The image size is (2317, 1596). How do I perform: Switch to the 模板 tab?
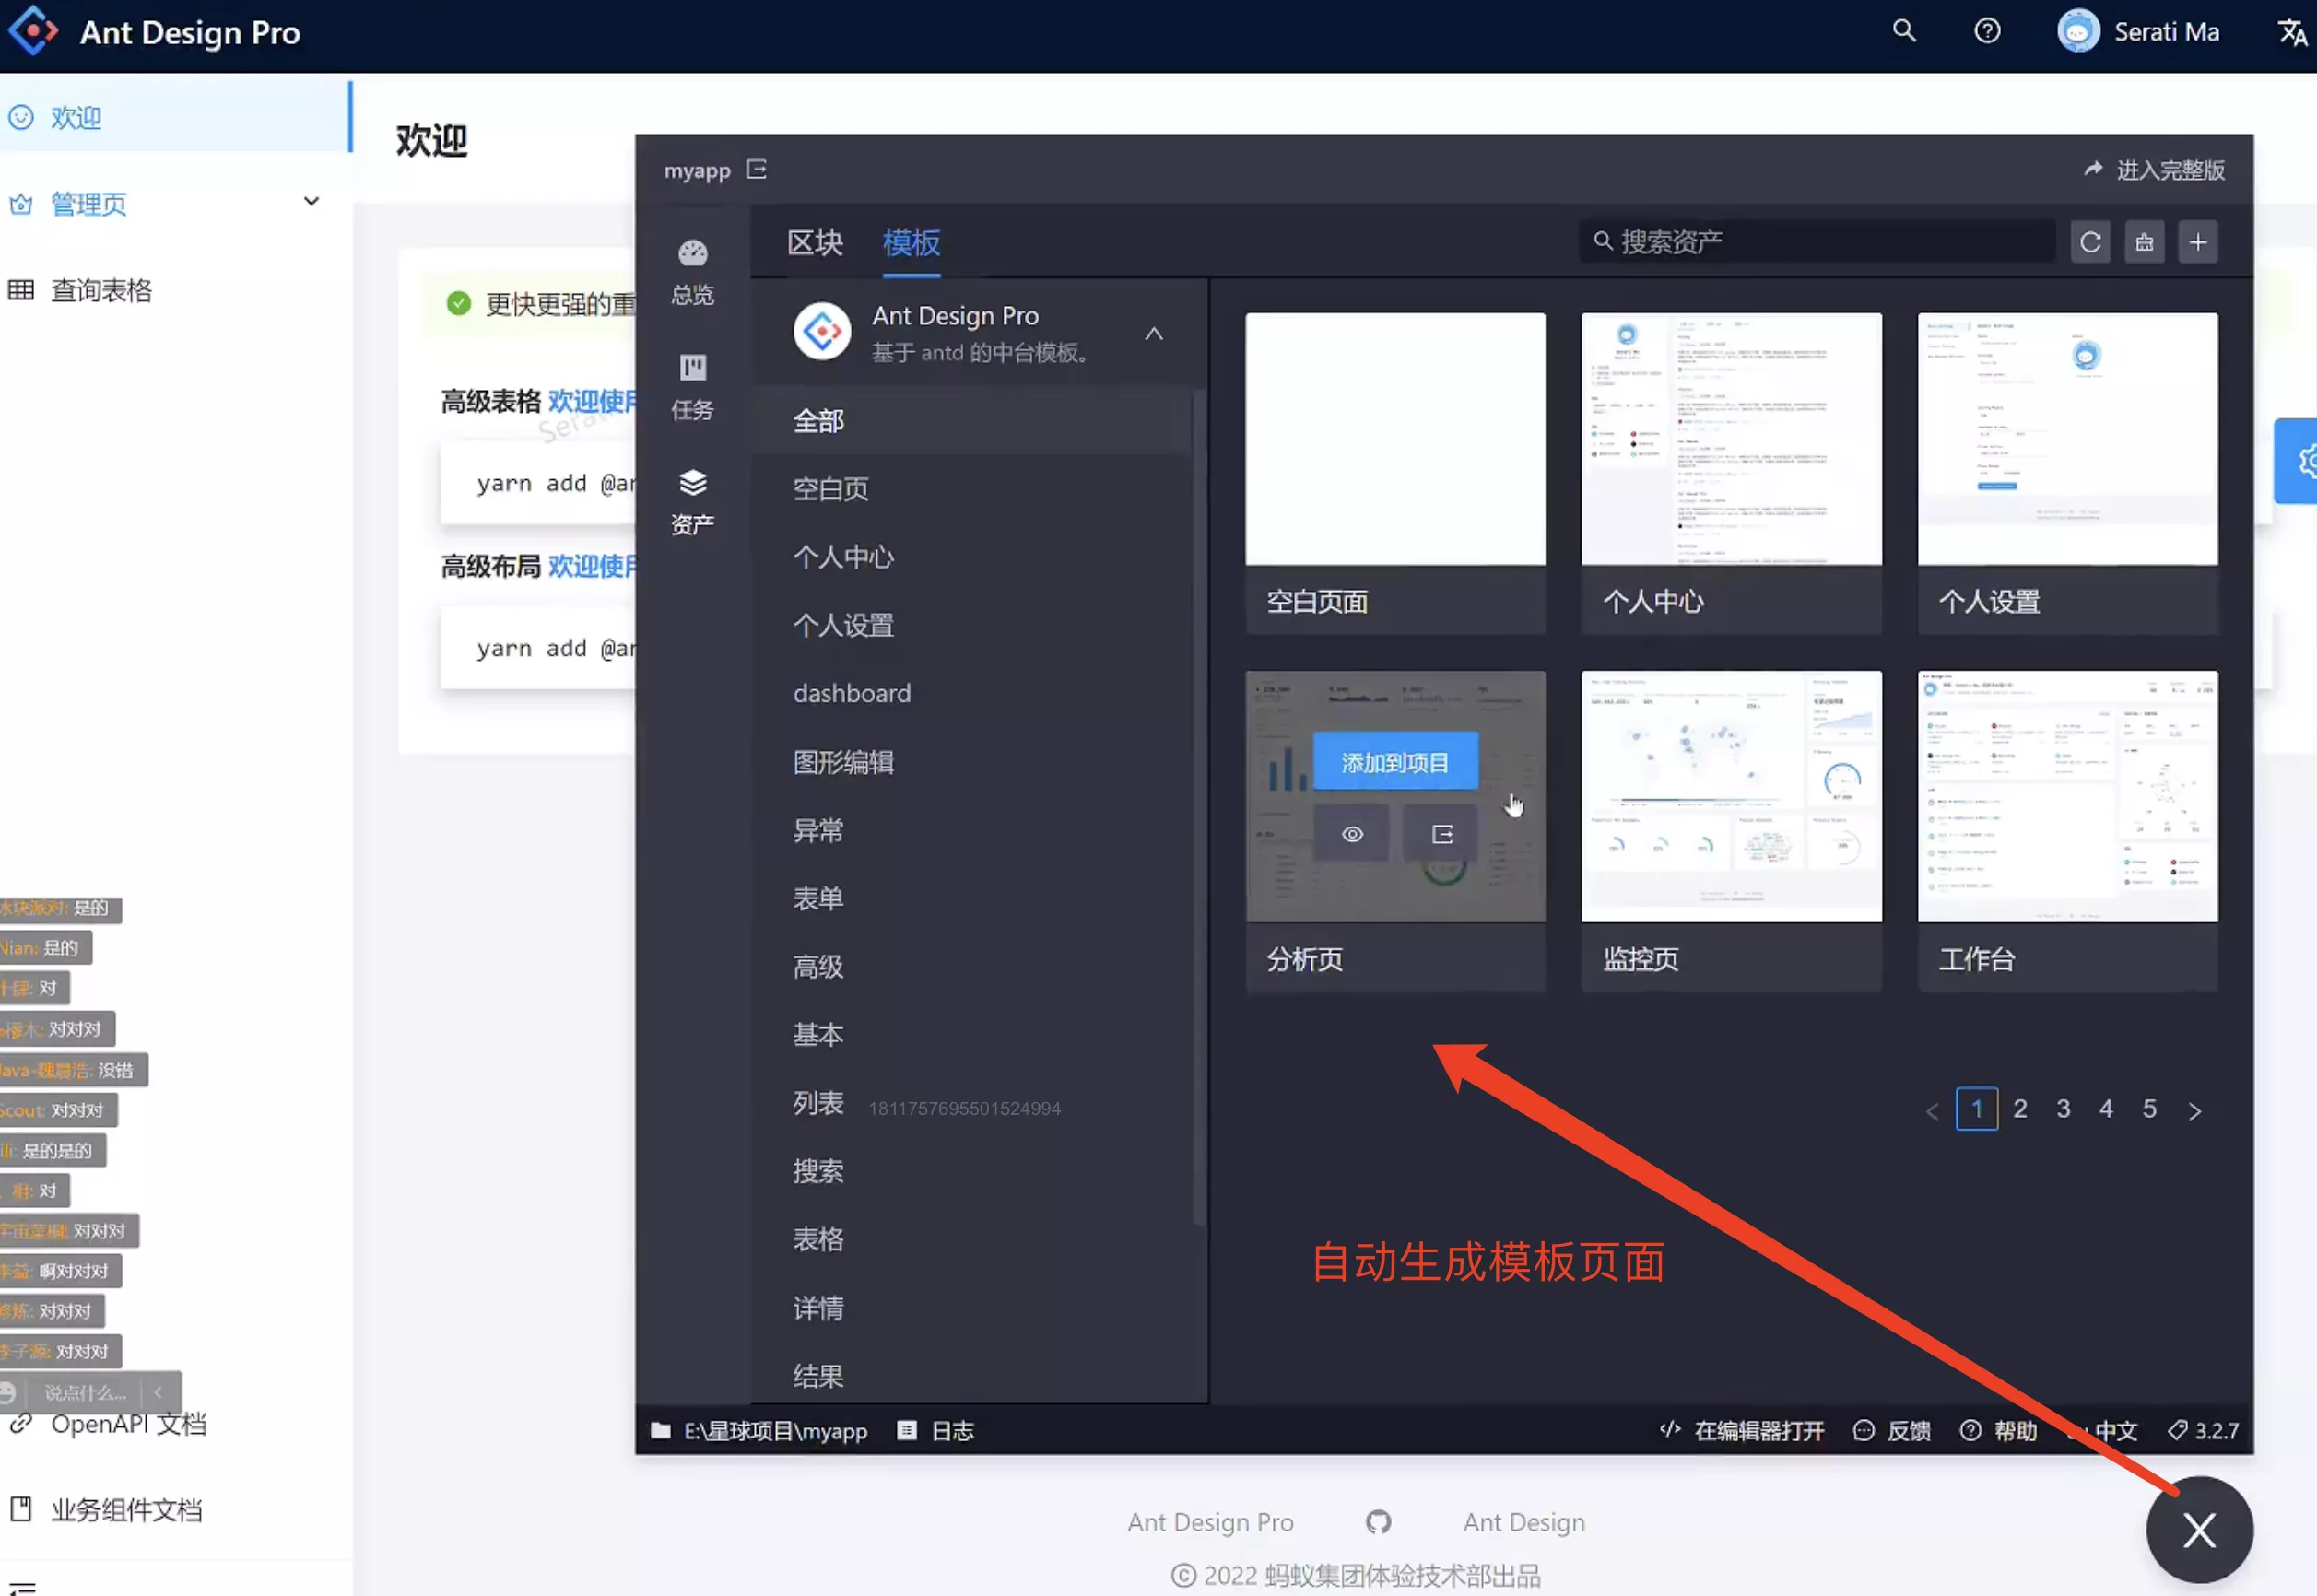911,242
